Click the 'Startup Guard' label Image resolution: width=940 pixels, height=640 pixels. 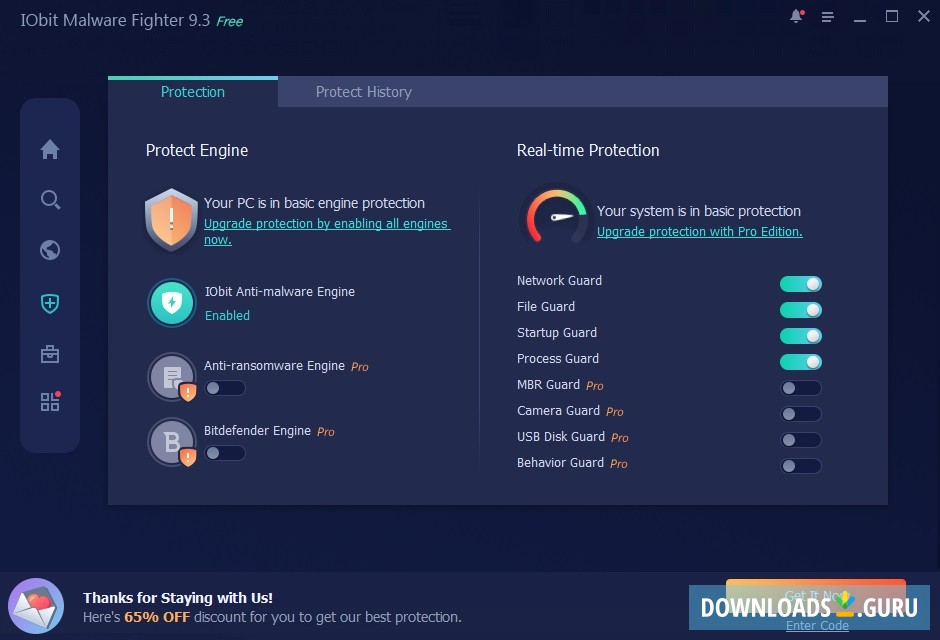[x=557, y=333]
